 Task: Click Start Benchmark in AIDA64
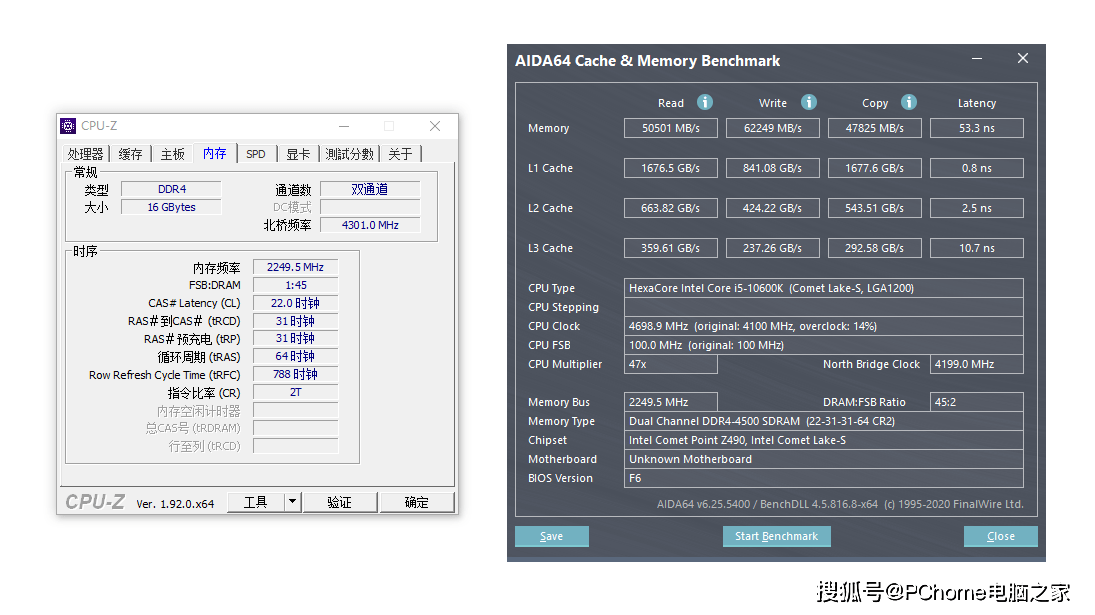tap(777, 536)
